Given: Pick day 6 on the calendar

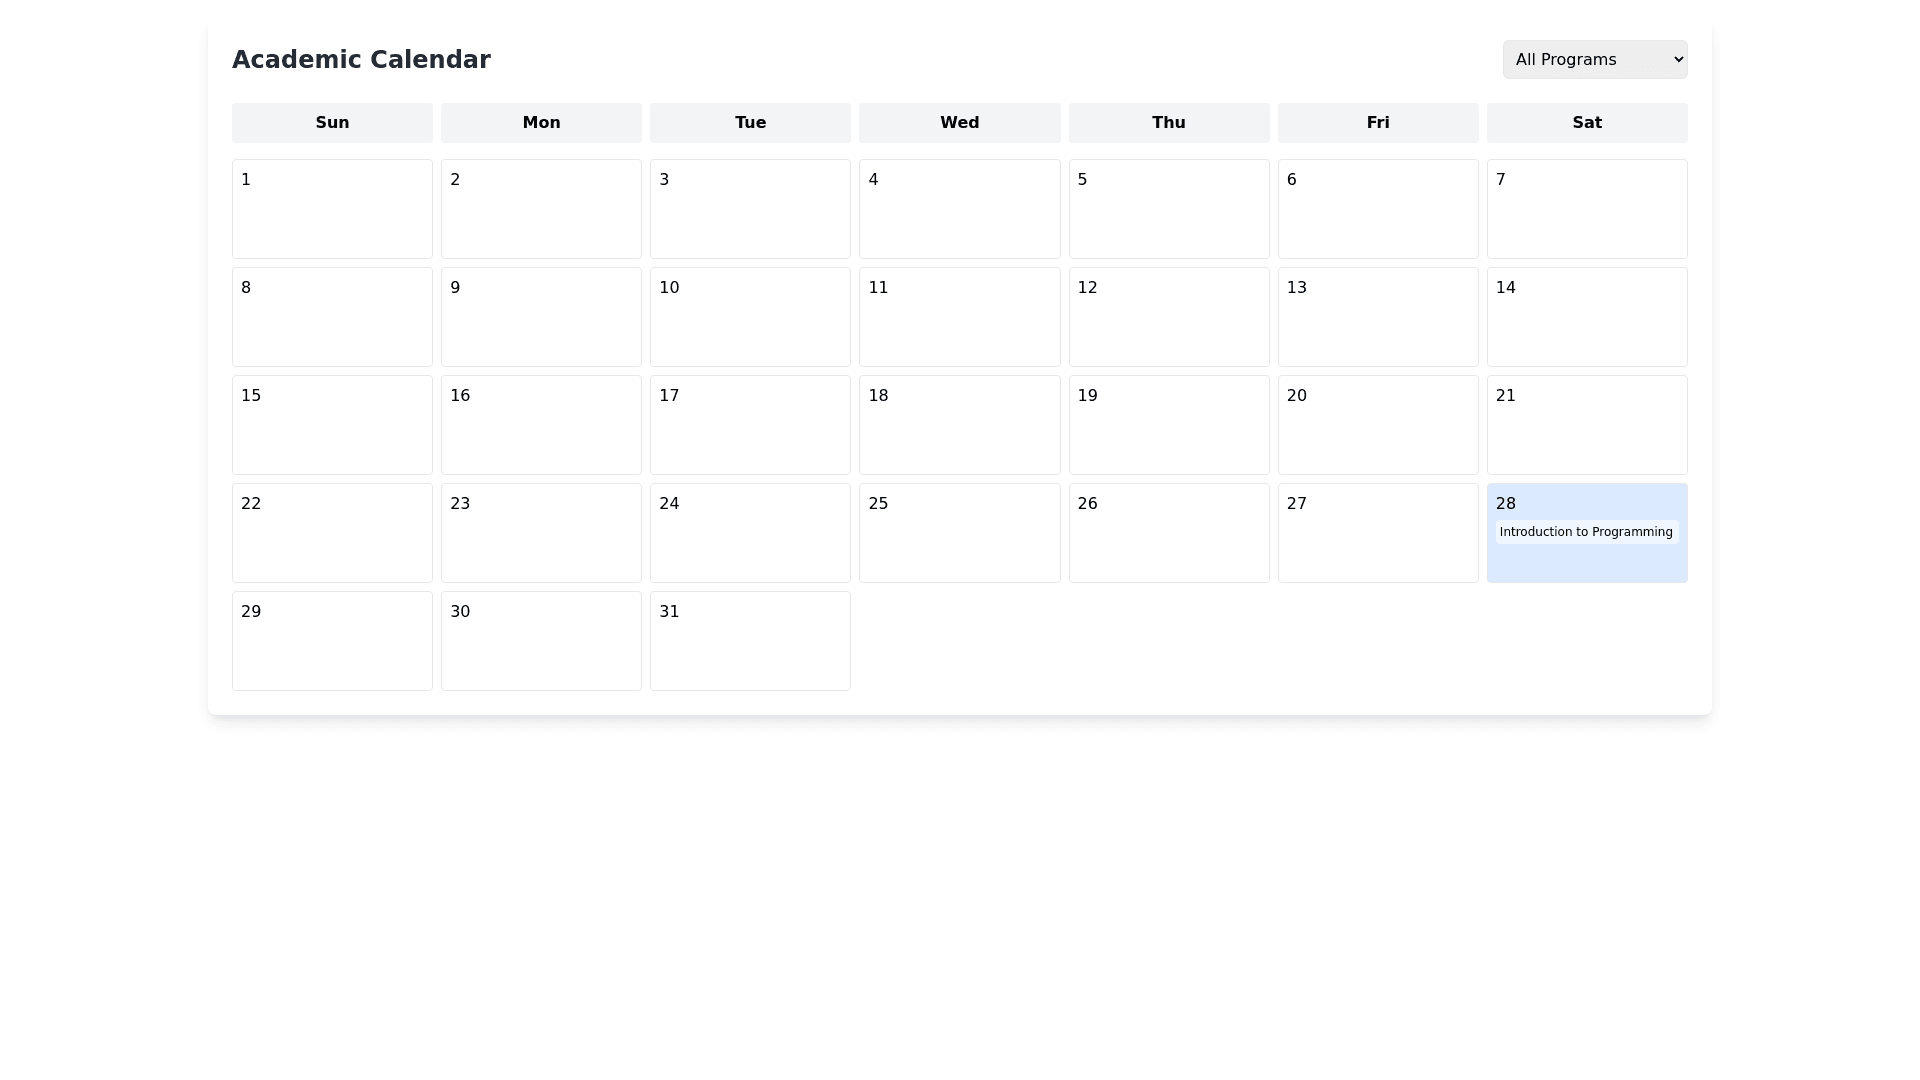Looking at the screenshot, I should [1377, 209].
